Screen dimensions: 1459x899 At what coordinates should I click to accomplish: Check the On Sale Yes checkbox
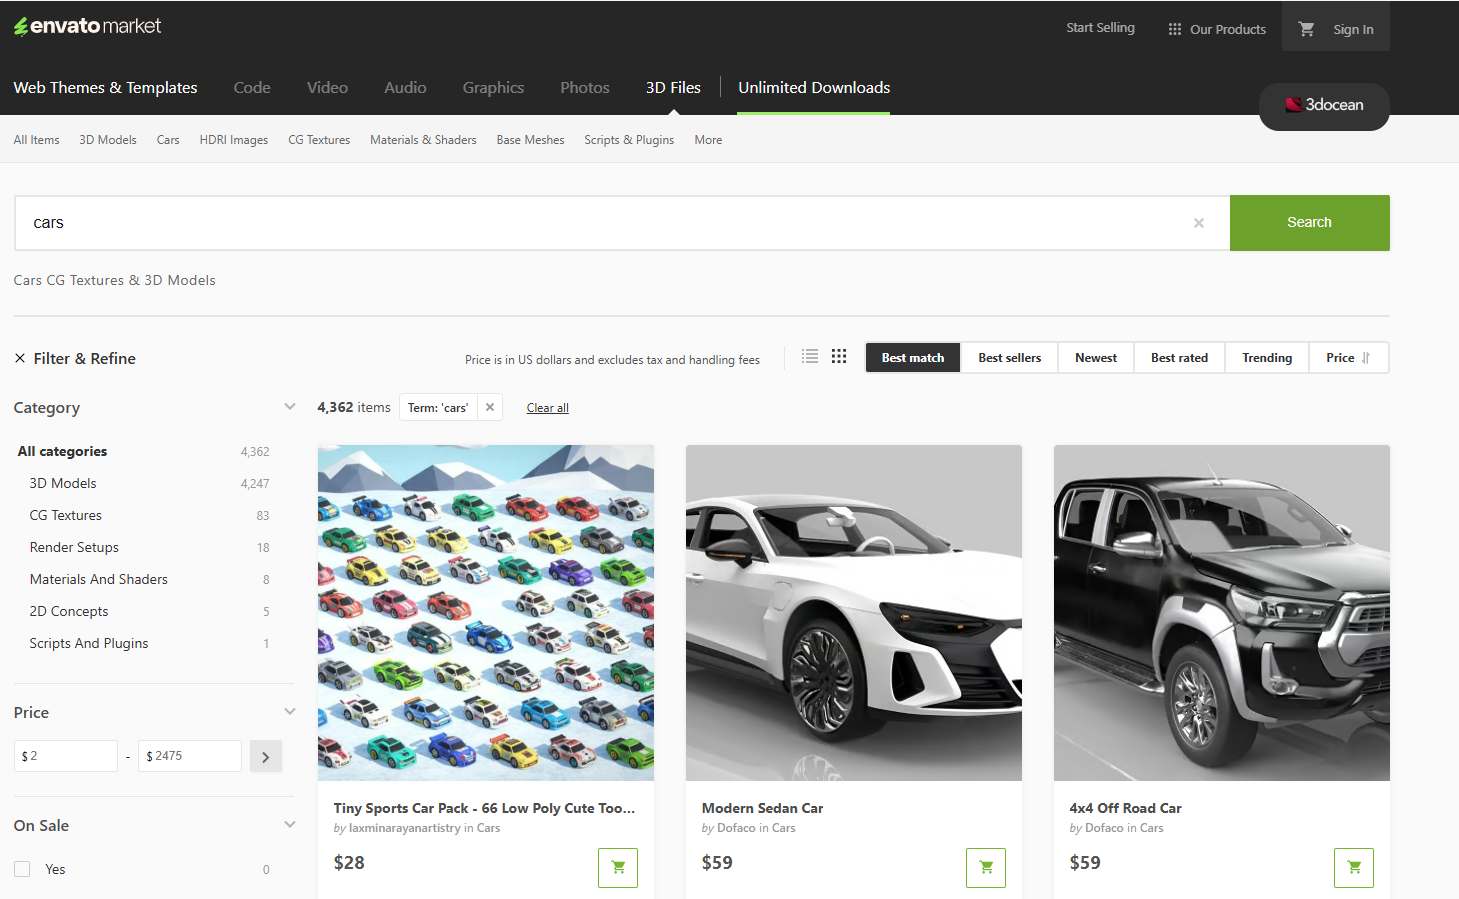click(x=22, y=869)
